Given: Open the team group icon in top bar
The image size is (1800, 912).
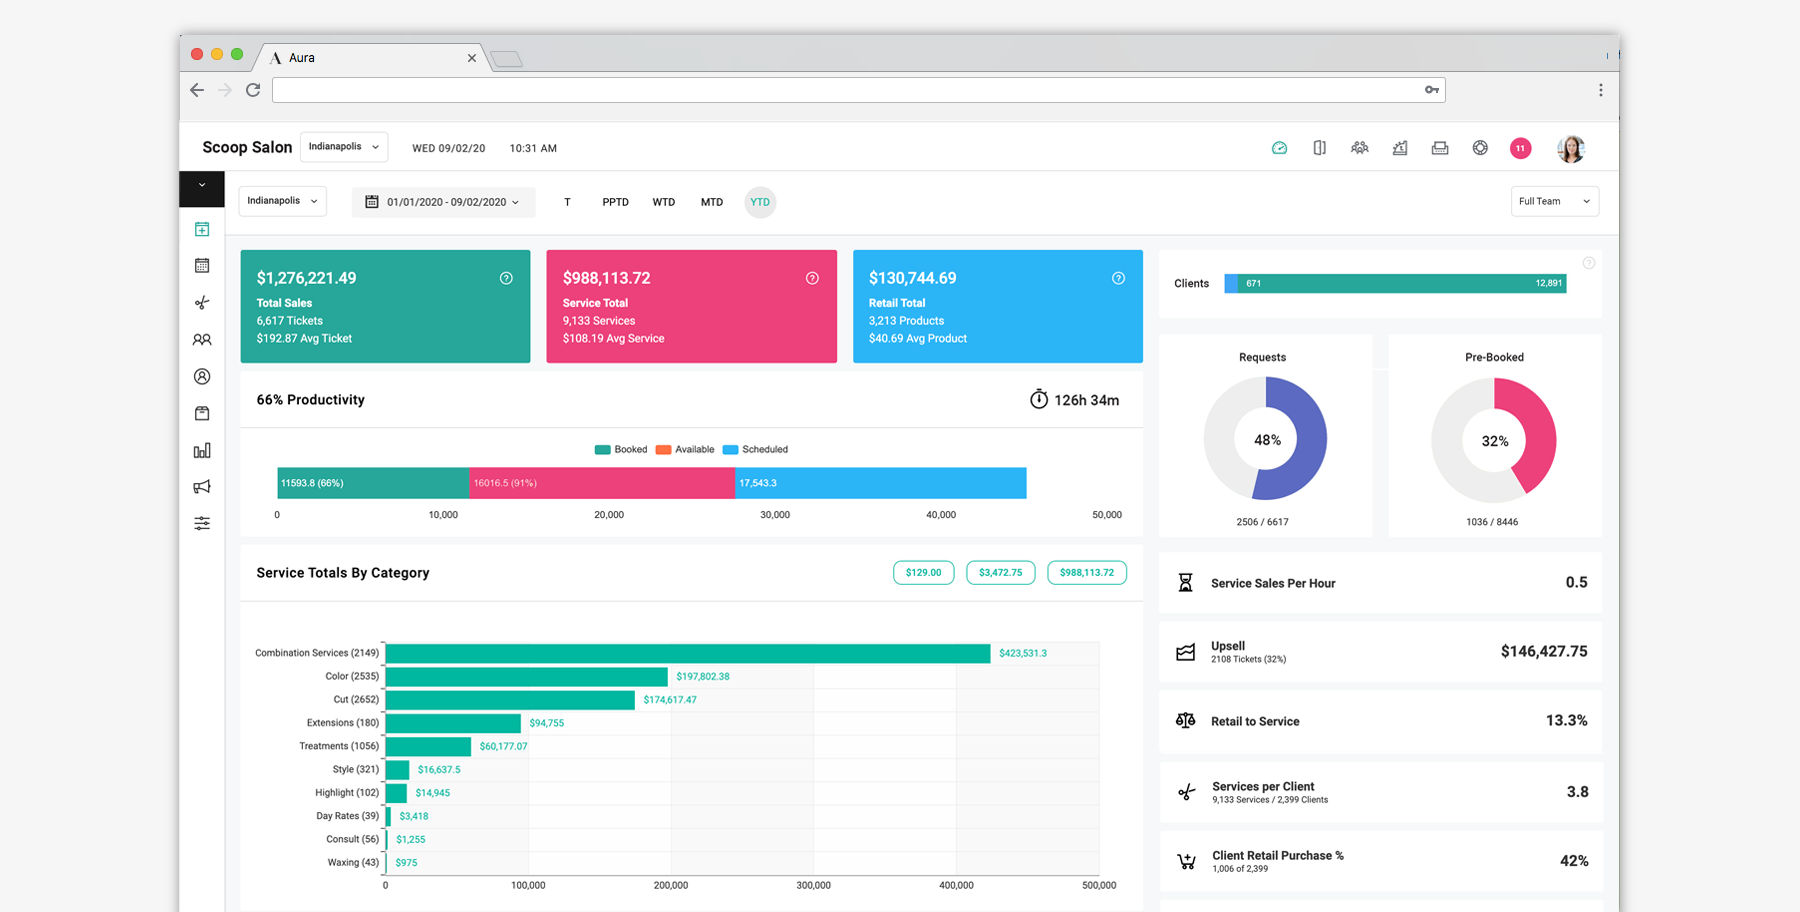Looking at the screenshot, I should [x=1359, y=147].
